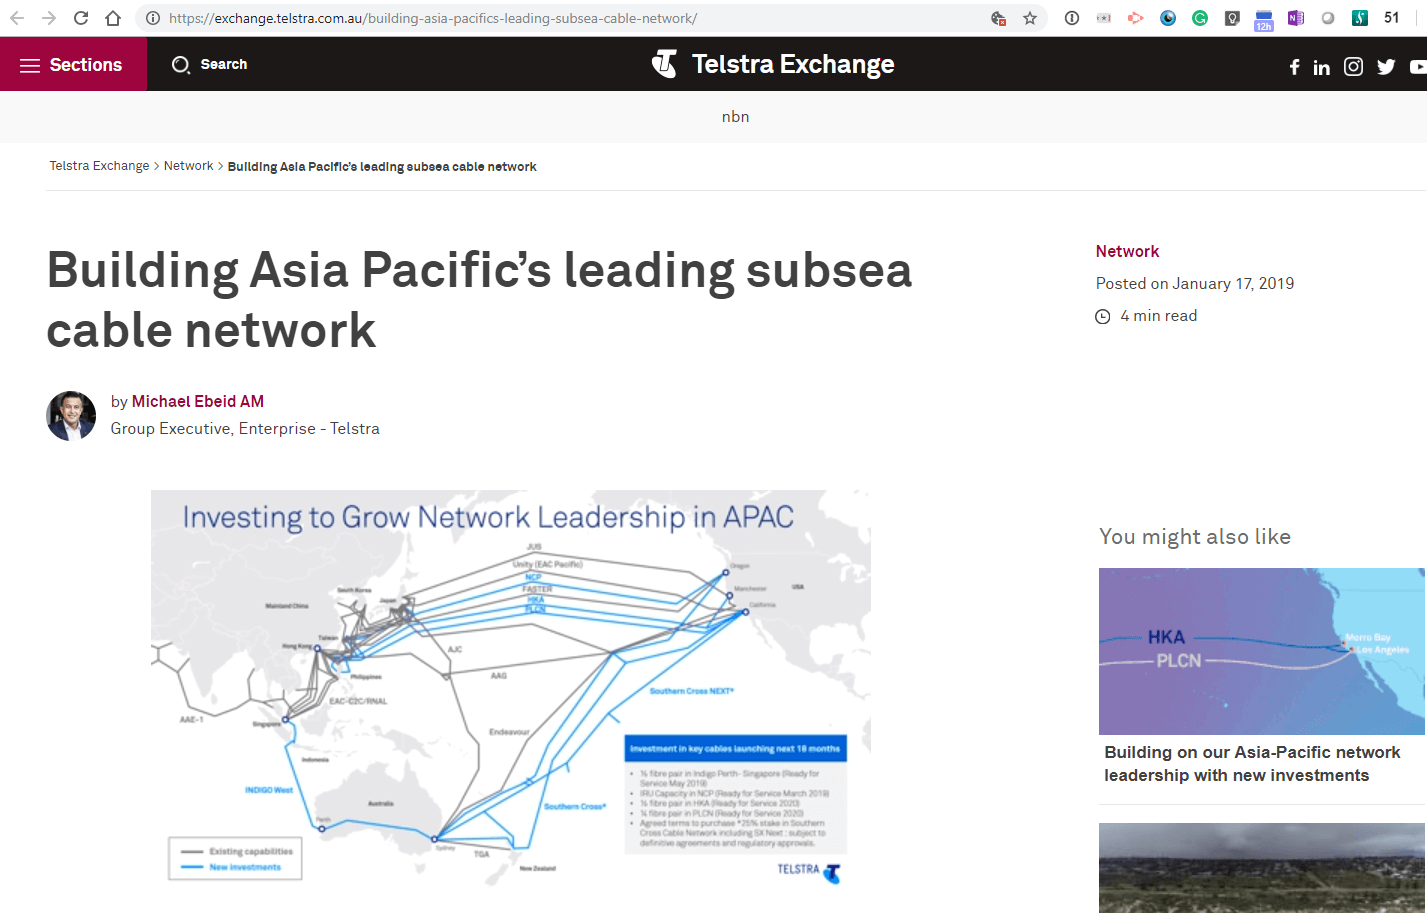Click the 12h calendar extension icon
1427x913 pixels.
(1263, 17)
